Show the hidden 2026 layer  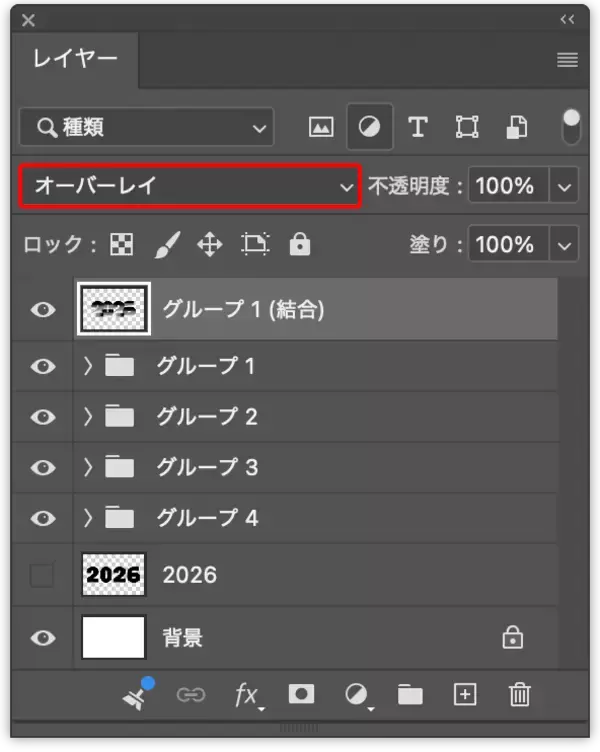click(42, 575)
